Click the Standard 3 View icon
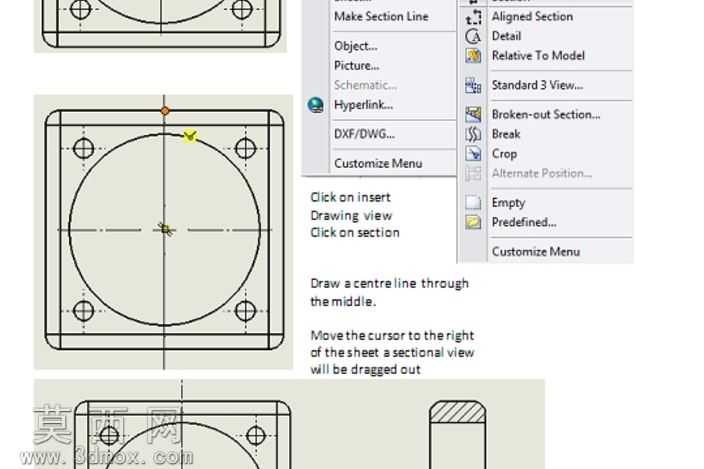Viewport: 704px width, 469px height. point(473,85)
